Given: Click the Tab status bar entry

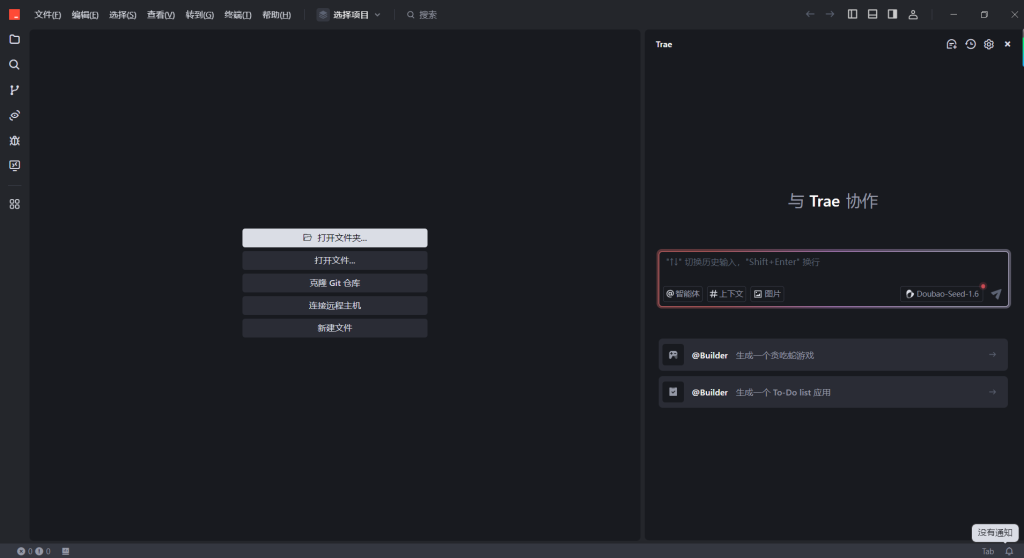Looking at the screenshot, I should click(988, 551).
